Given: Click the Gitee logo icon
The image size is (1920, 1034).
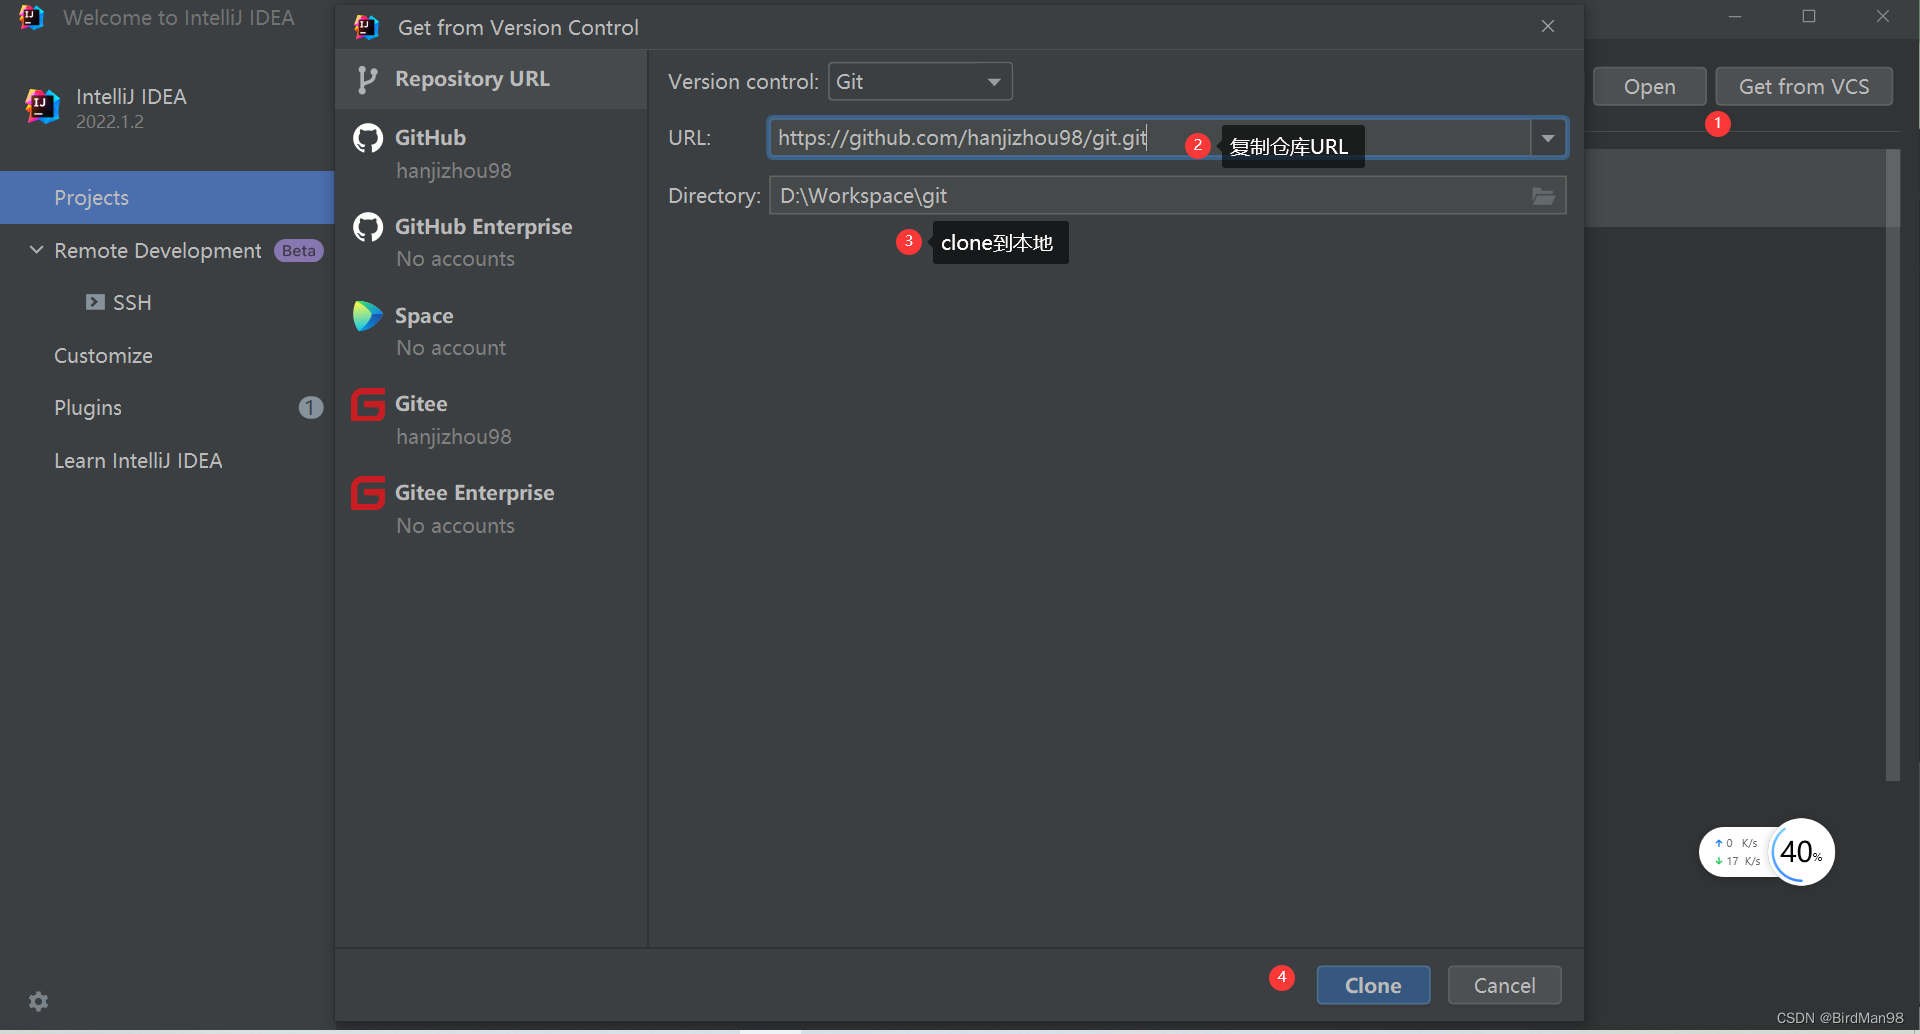Looking at the screenshot, I should 368,404.
